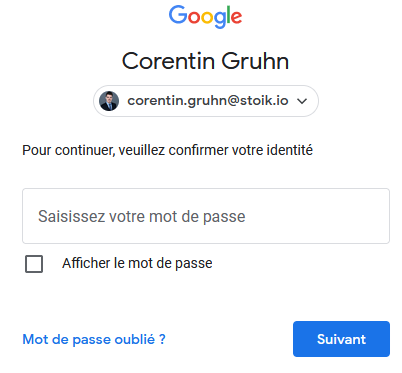Select the corentin.gruhn@stoik.io email text
402x373 pixels.
coord(208,101)
